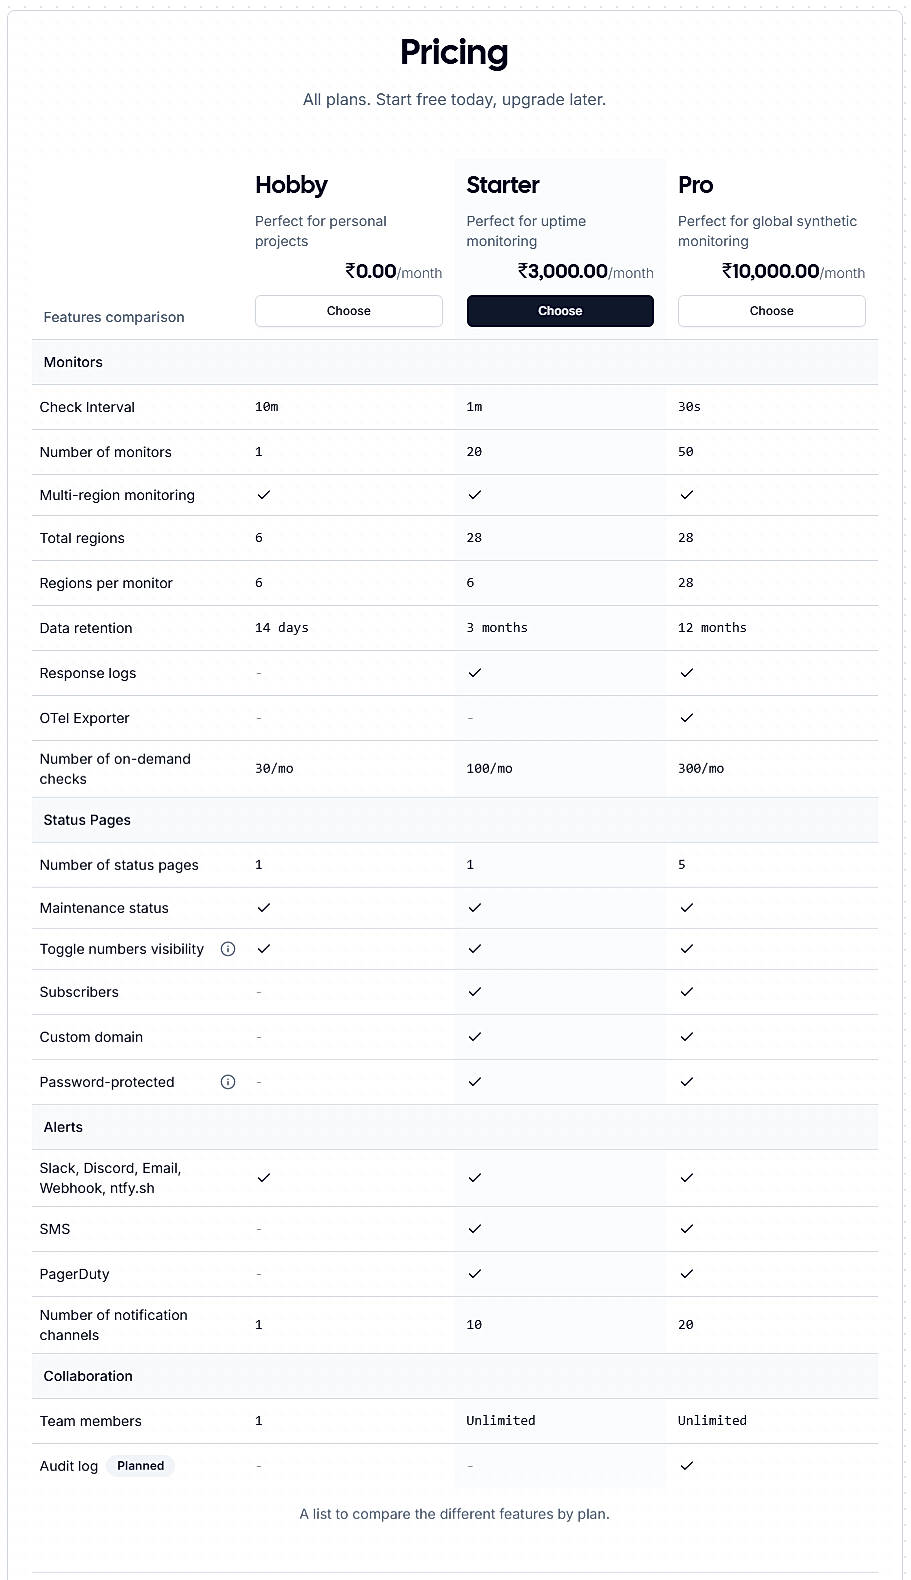The width and height of the screenshot is (911, 1580).
Task: Click the info icon beside Toggle numbers visibility
Action: [228, 948]
